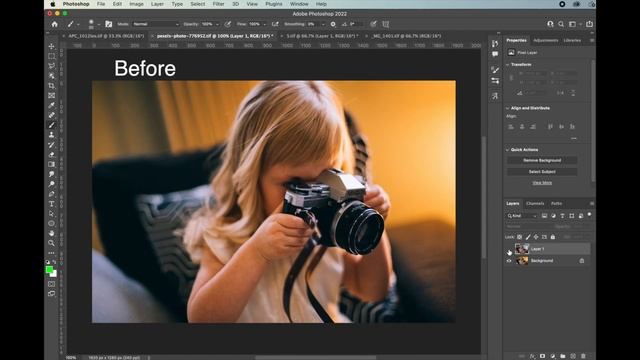
Task: Select the Eraser tool
Action: point(51,154)
